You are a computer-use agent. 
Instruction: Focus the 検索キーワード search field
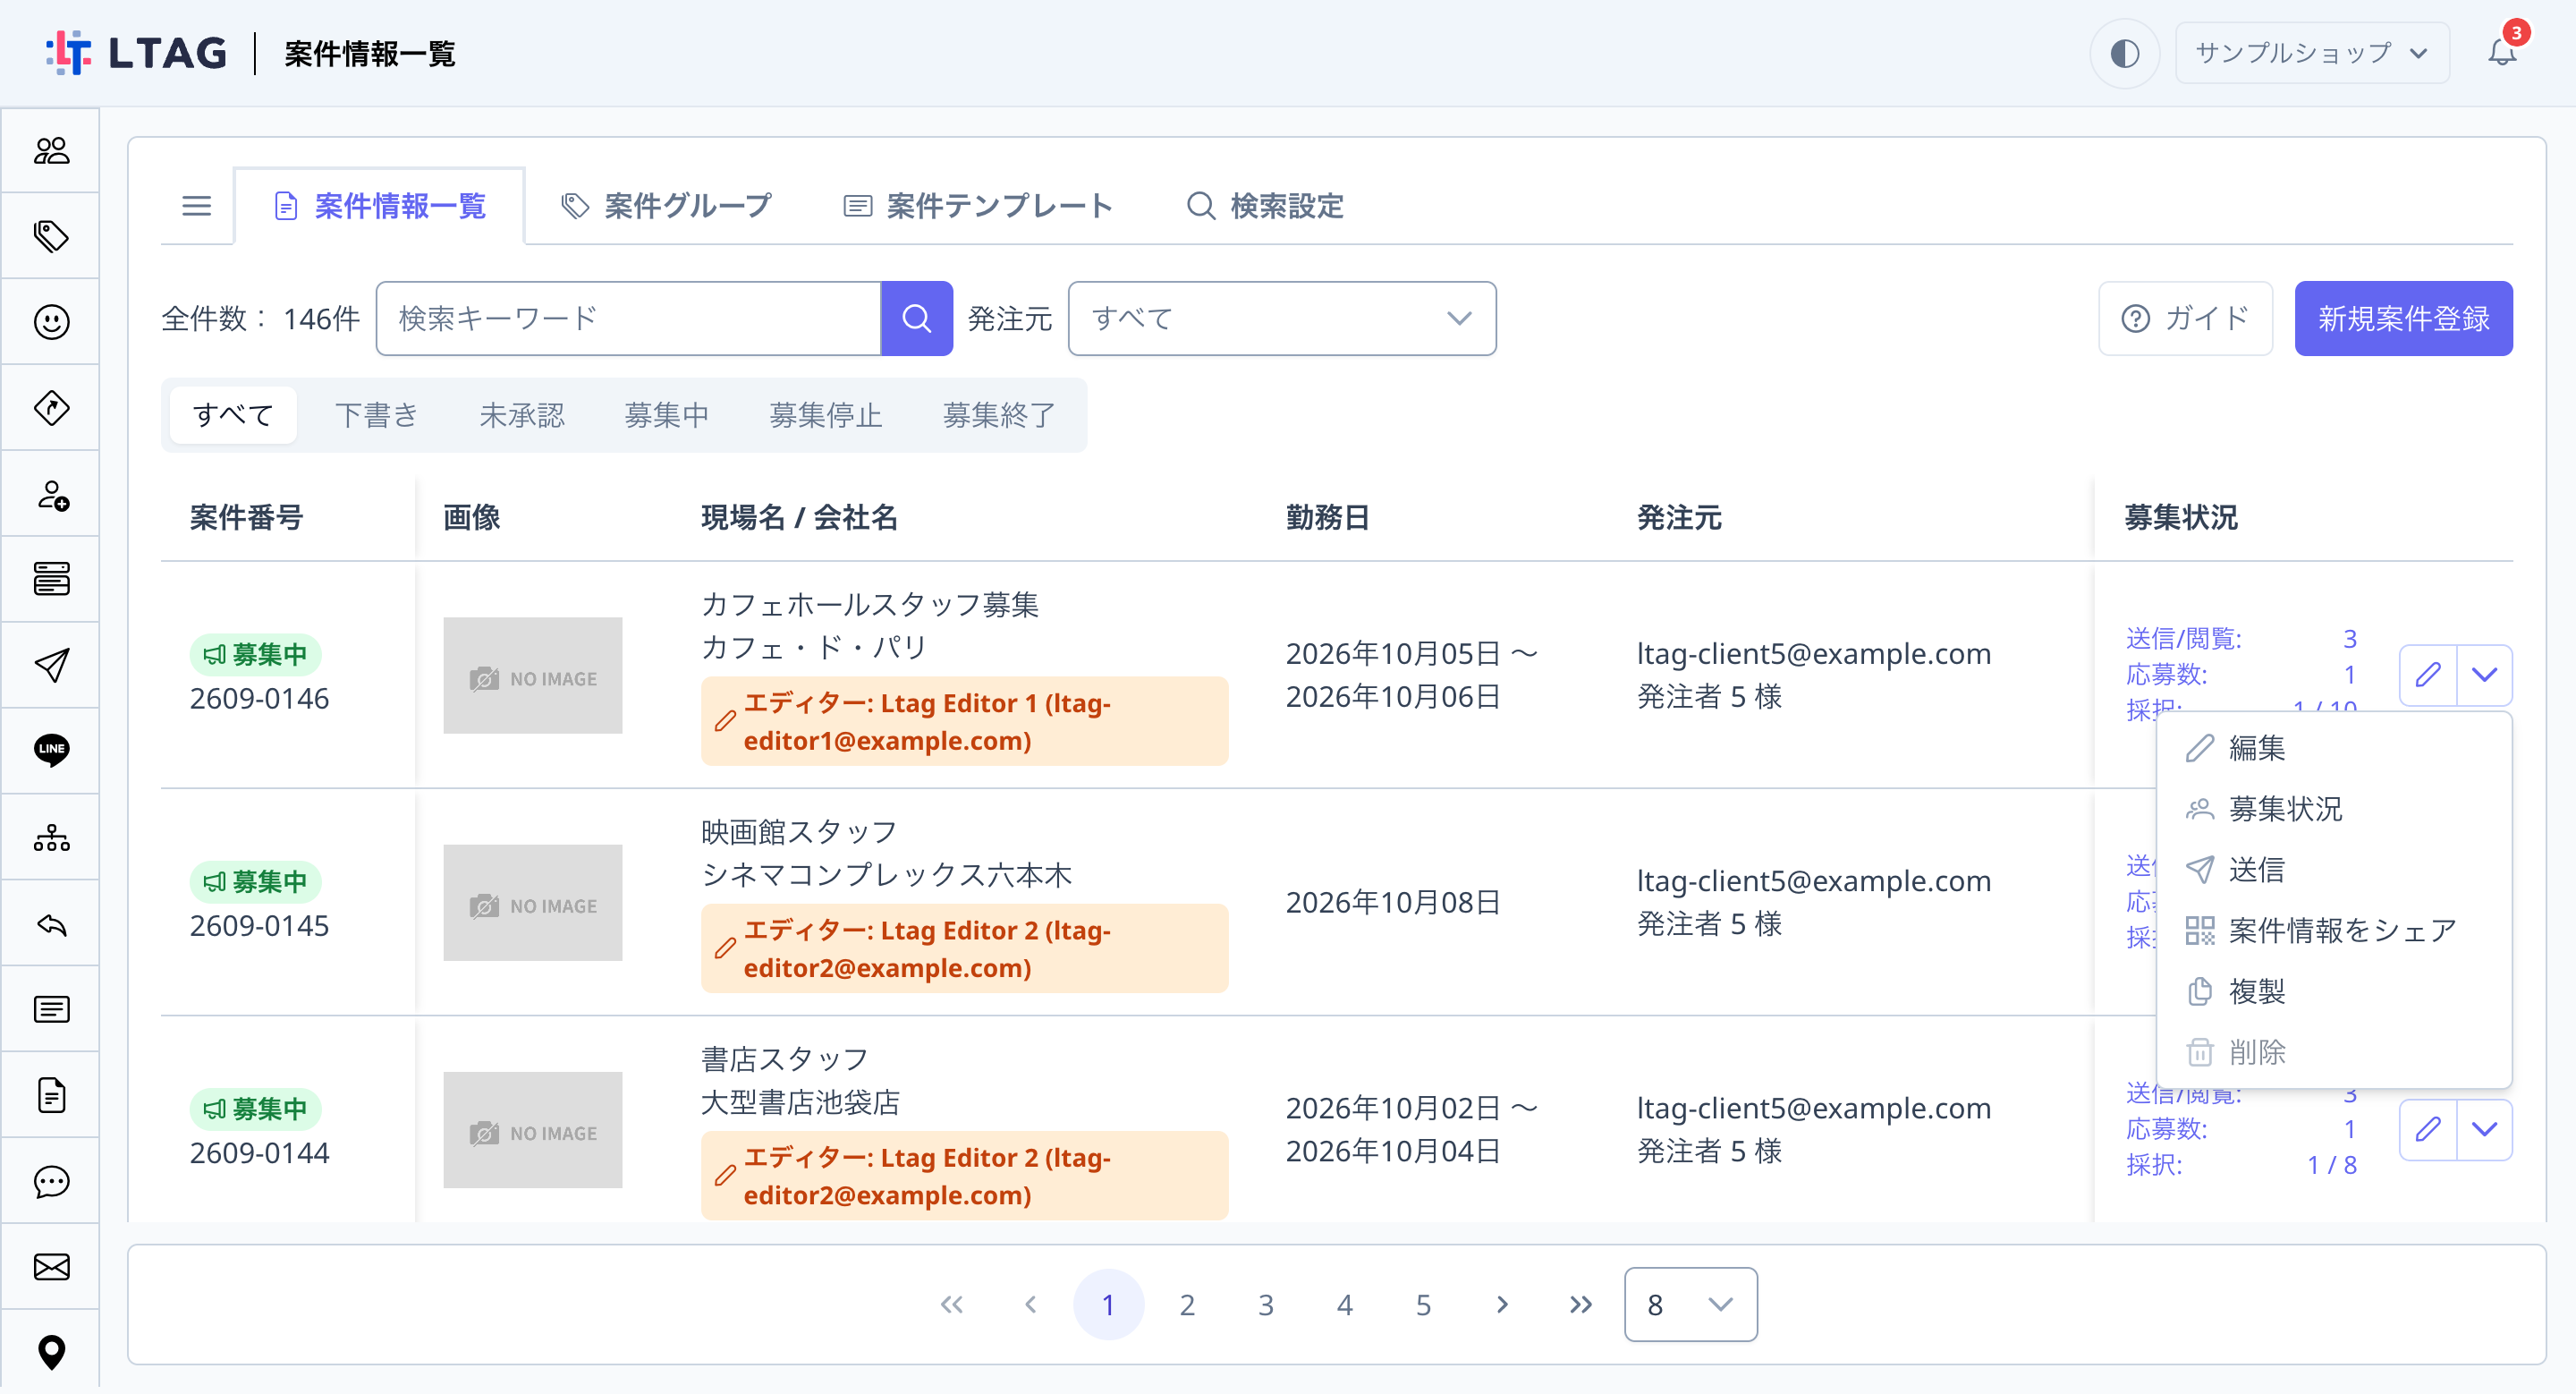click(628, 318)
